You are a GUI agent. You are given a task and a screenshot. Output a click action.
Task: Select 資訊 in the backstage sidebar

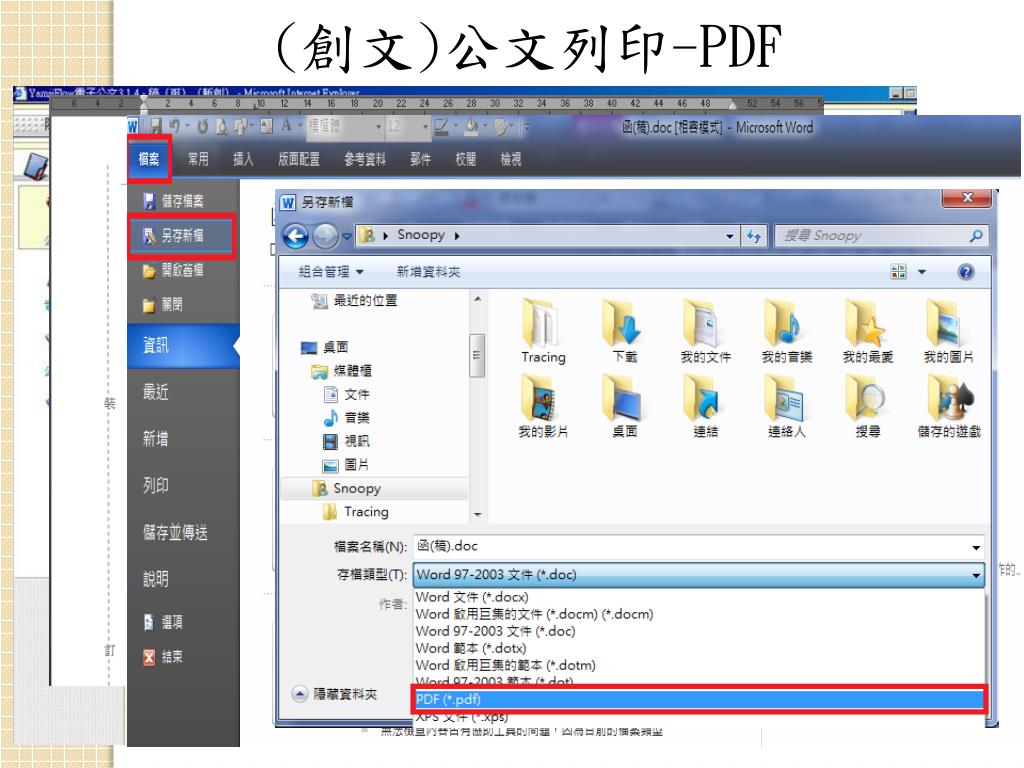pyautogui.click(x=184, y=345)
